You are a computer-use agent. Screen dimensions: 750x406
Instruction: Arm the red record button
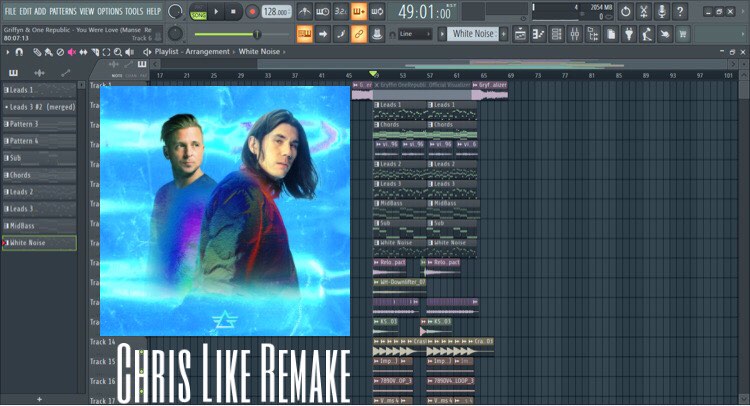252,12
